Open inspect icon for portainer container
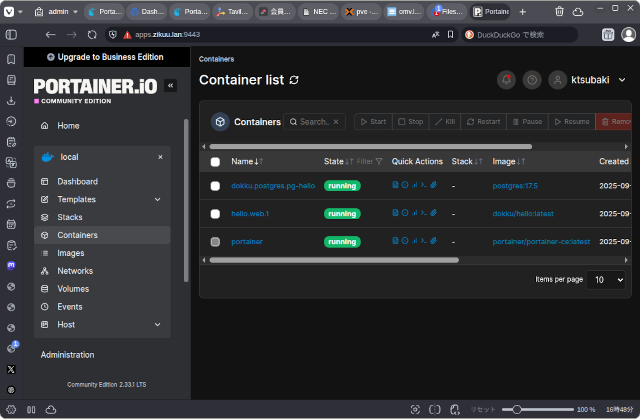Screen dimensions: 640x419 pyautogui.click(x=404, y=241)
